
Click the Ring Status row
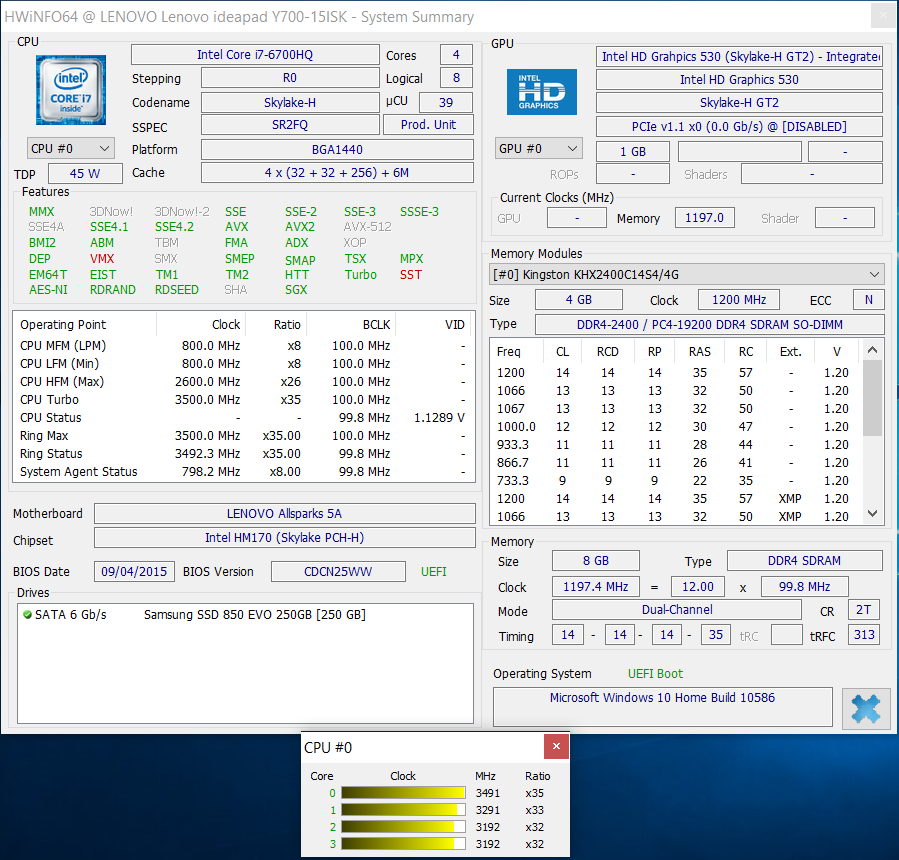tap(244, 454)
